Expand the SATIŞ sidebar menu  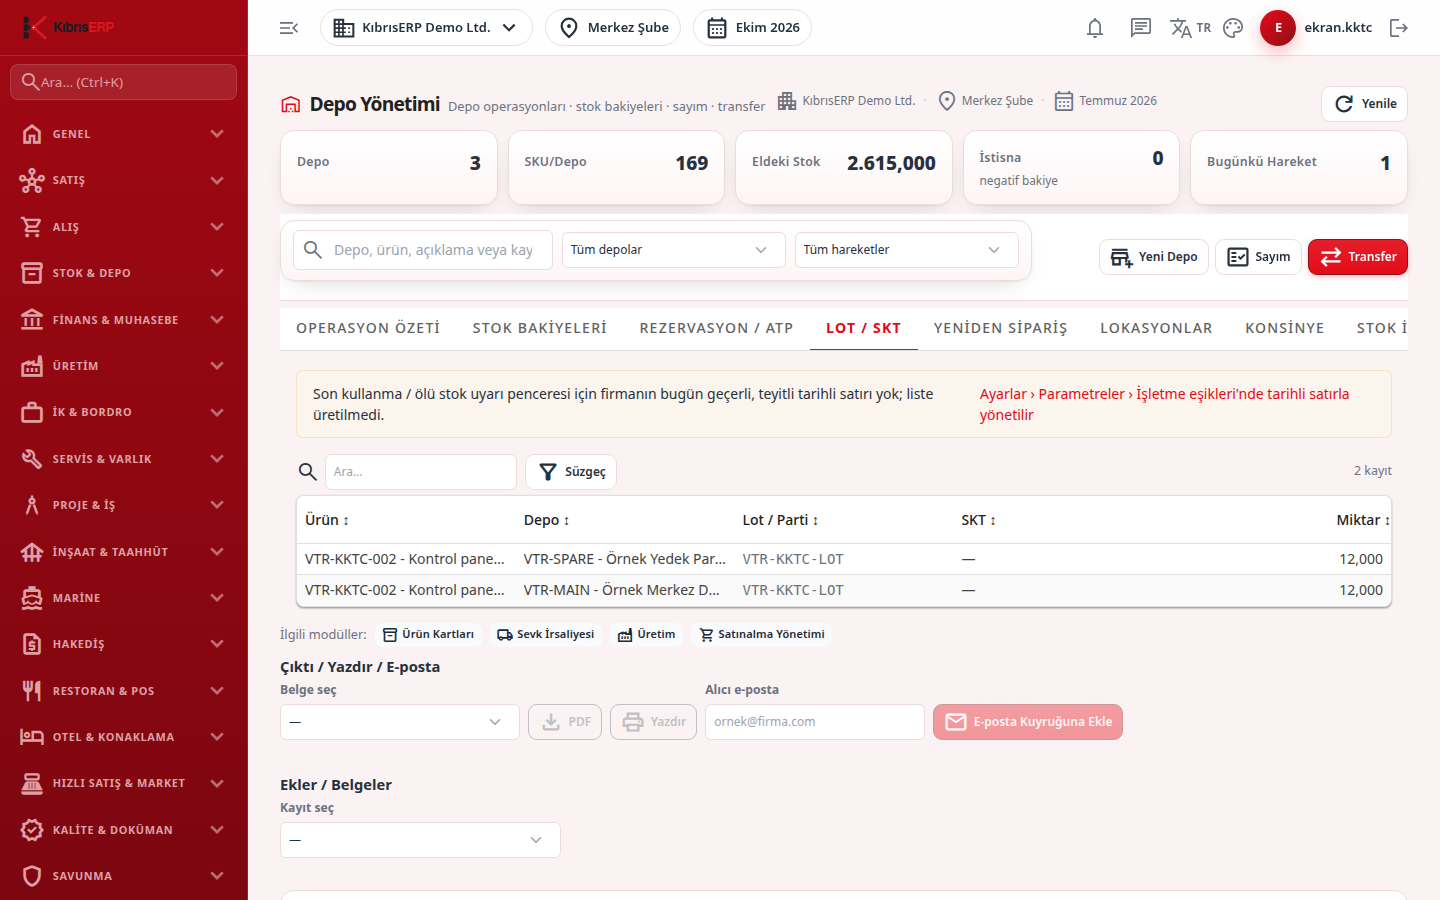click(x=124, y=180)
